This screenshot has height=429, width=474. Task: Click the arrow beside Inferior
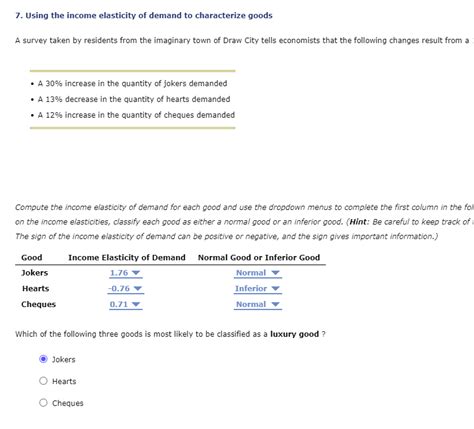pos(275,288)
